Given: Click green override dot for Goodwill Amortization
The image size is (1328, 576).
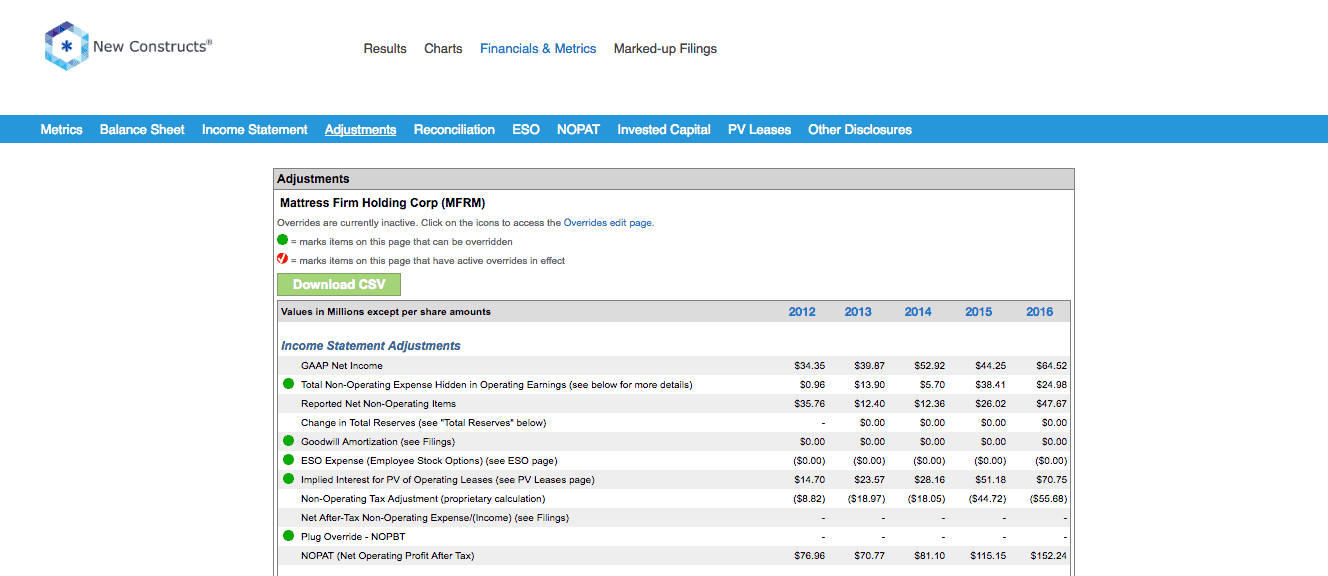Looking at the screenshot, I should [x=288, y=441].
